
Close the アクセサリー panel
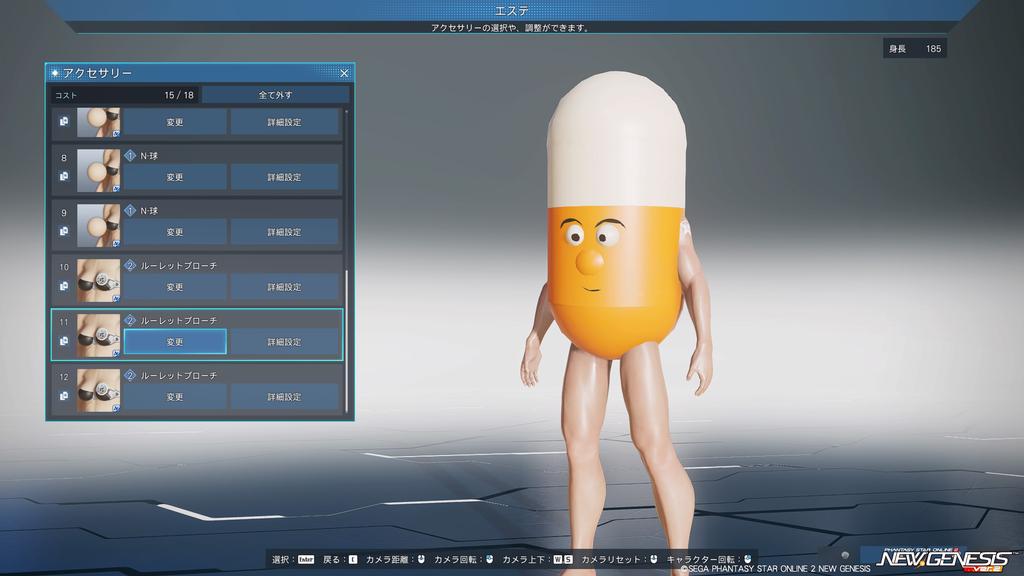344,73
